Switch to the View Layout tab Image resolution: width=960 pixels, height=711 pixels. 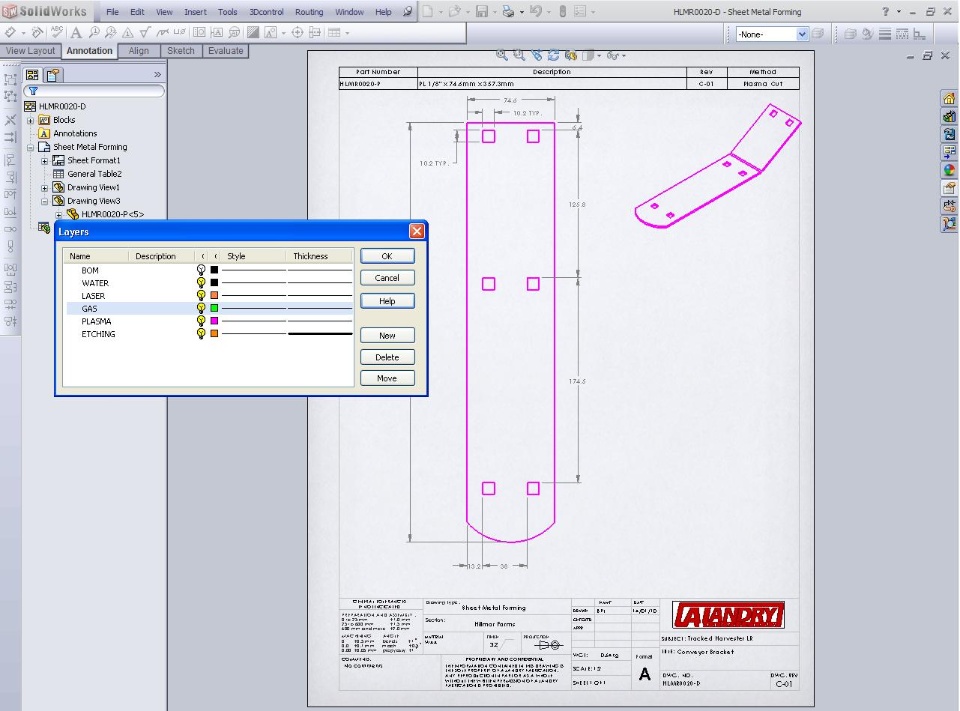coord(30,51)
